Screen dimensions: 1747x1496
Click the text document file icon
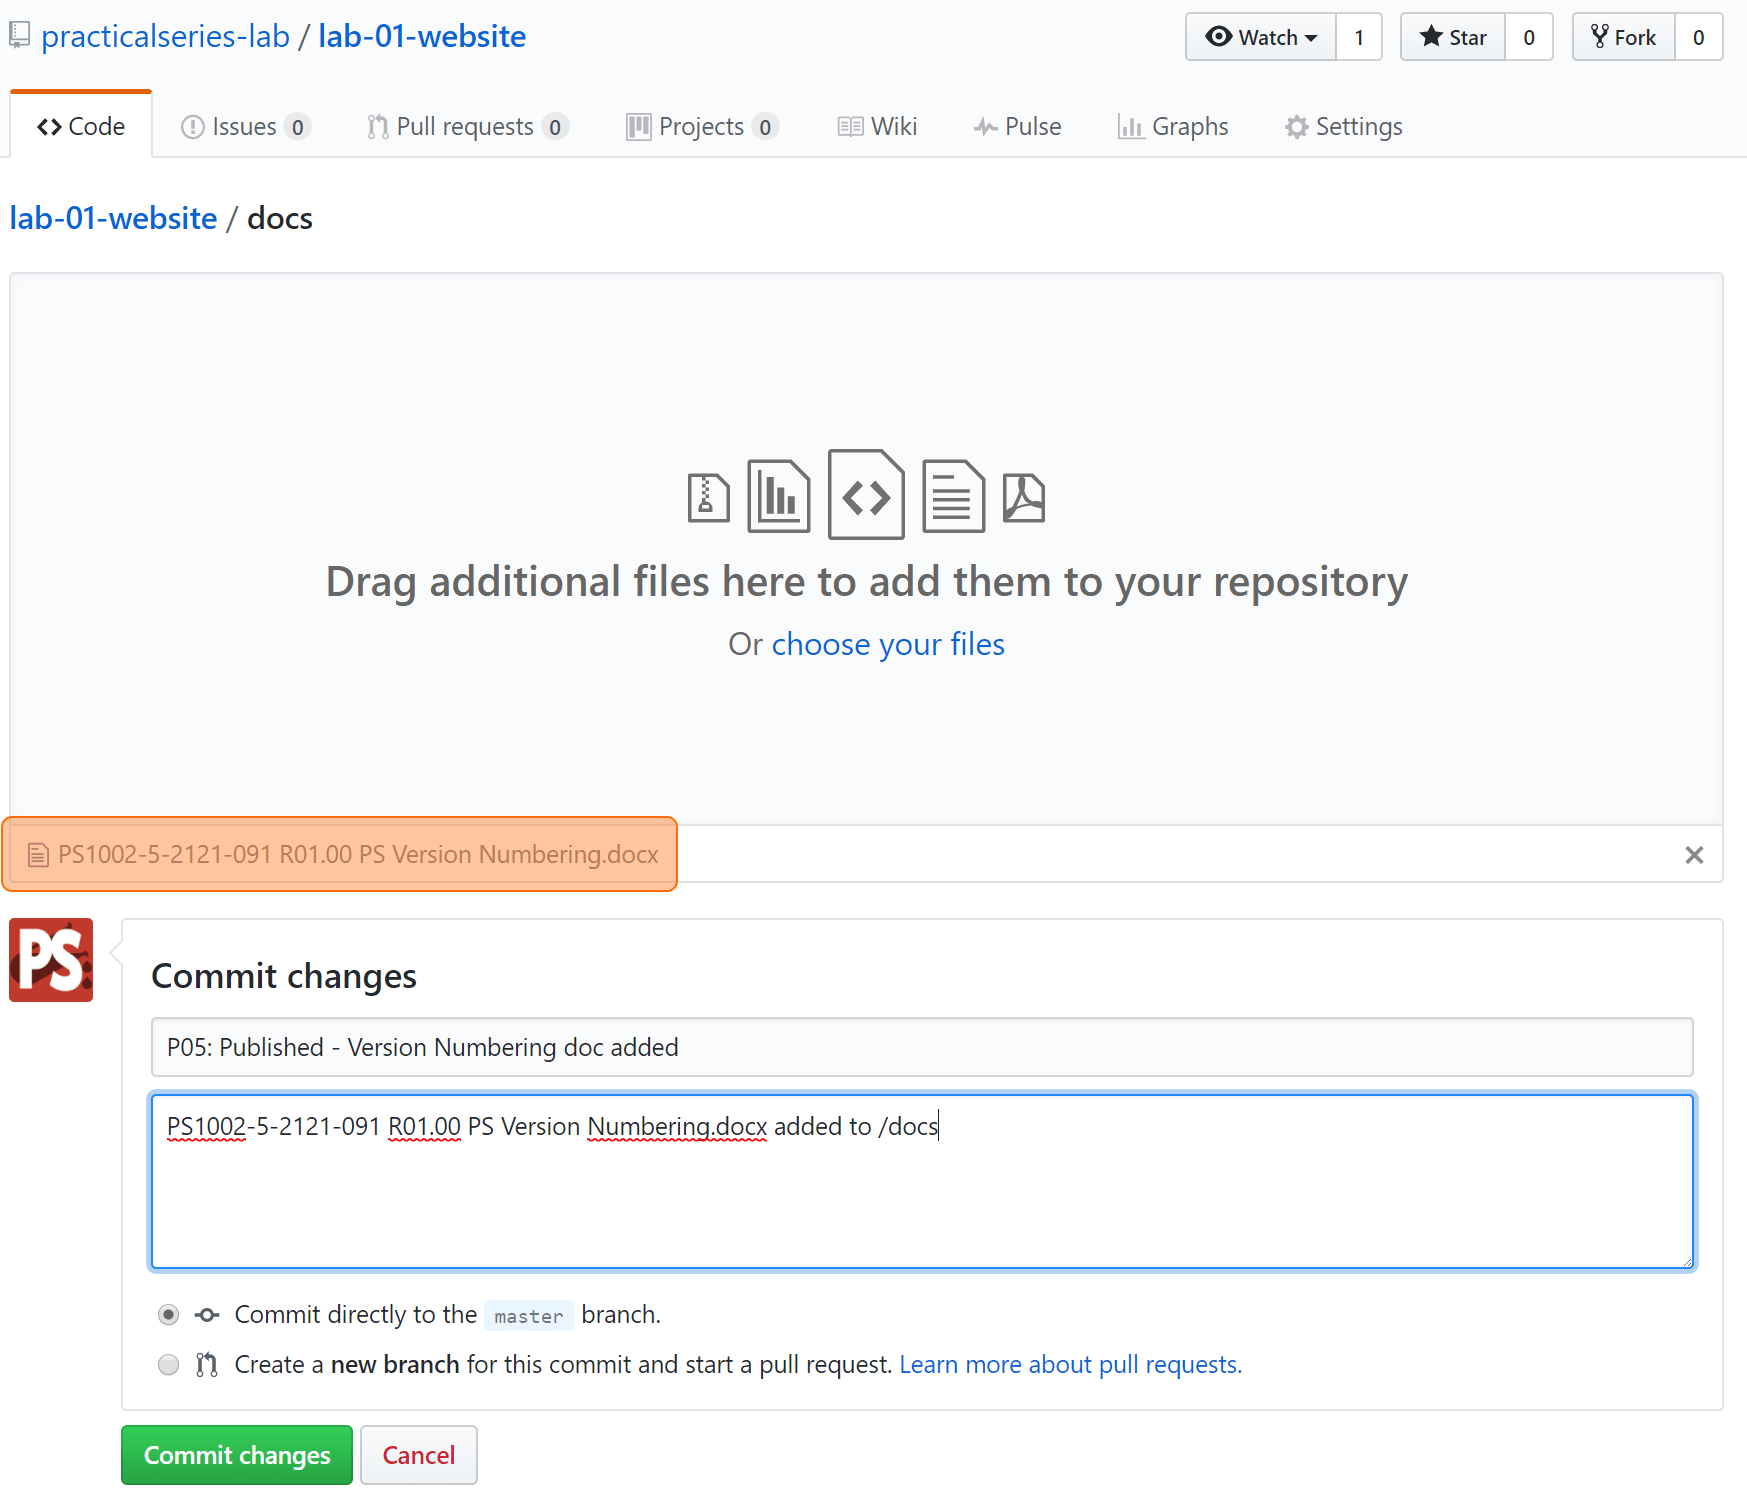953,495
